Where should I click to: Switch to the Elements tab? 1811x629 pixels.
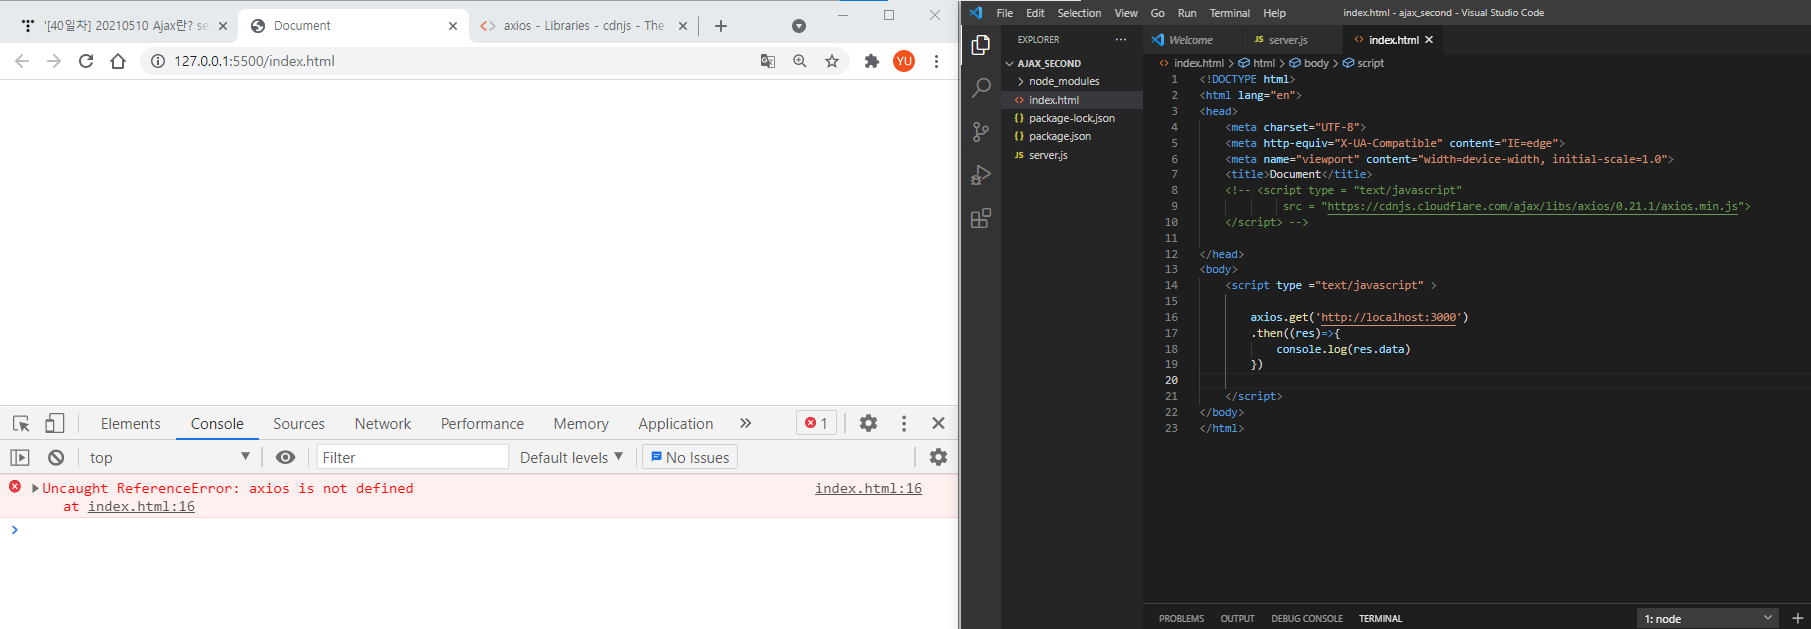(x=130, y=423)
